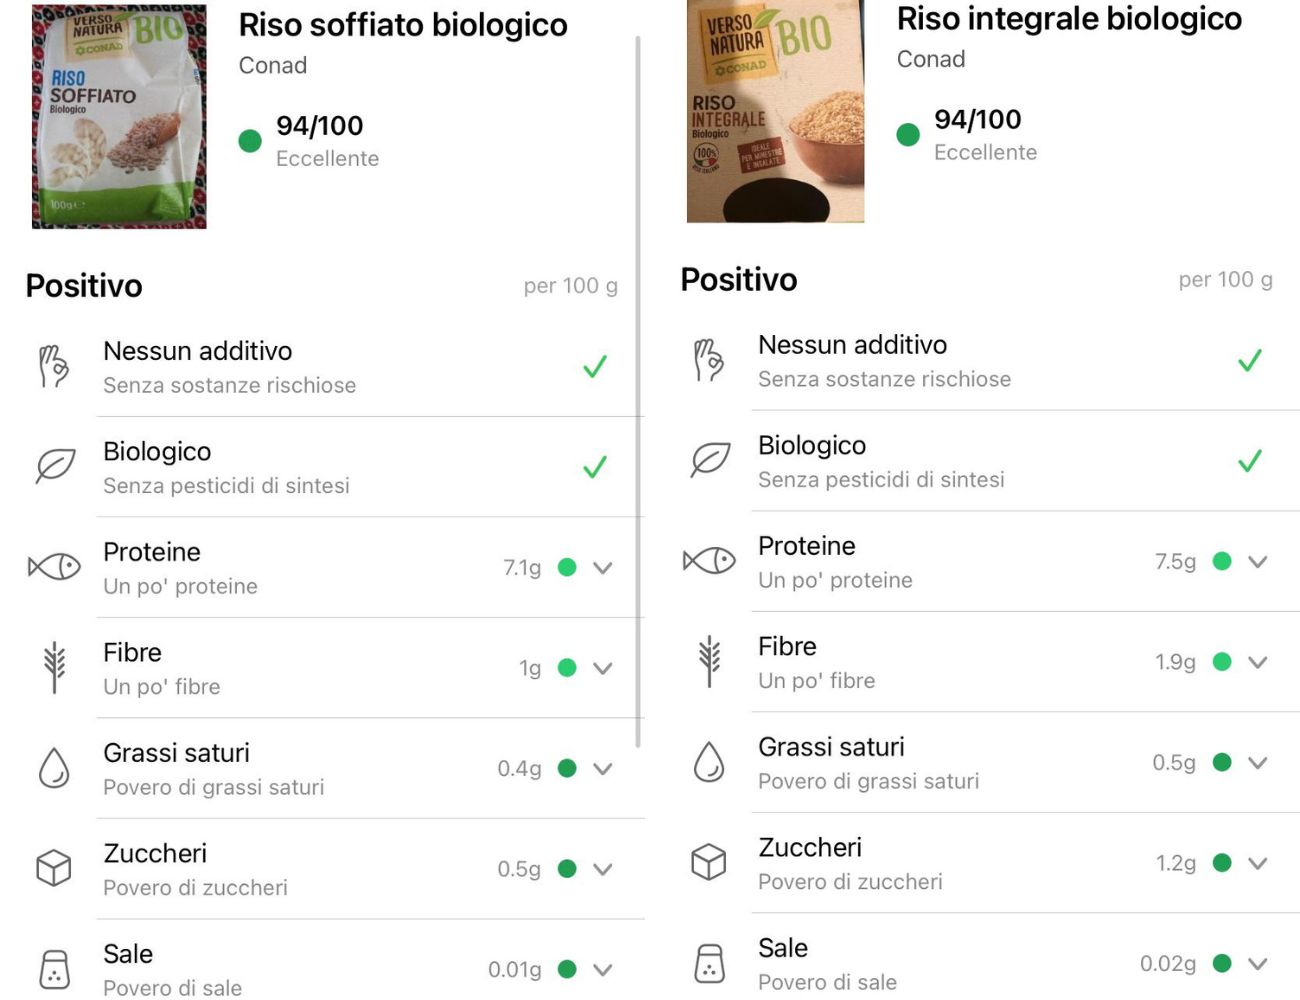Click the green score indicator dot on the right

[907, 132]
